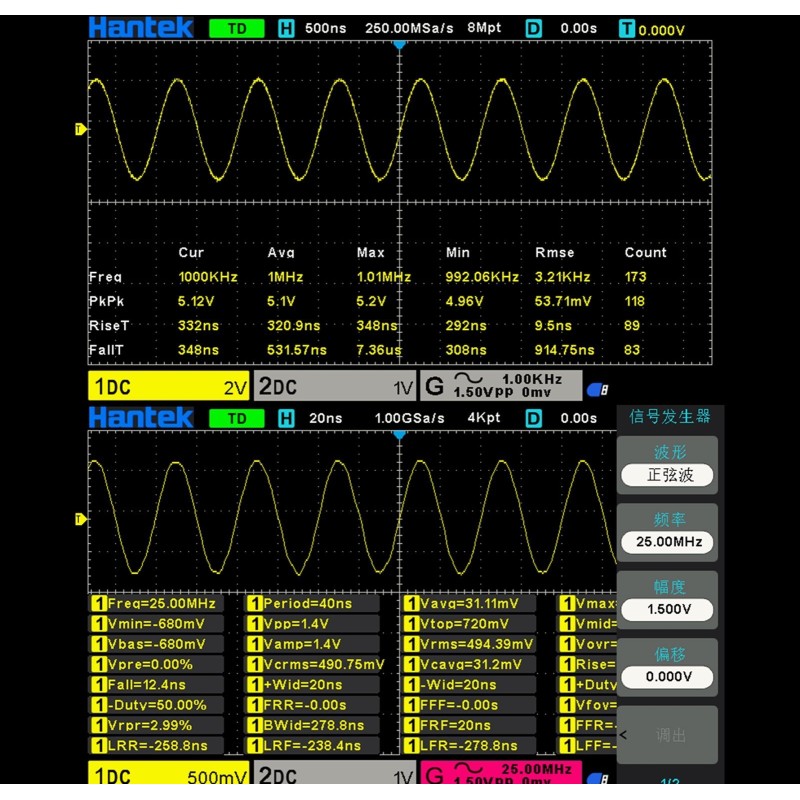The height and width of the screenshot is (800, 800).
Task: Toggle channel 1 DC 2V in top display
Action: click(x=169, y=387)
